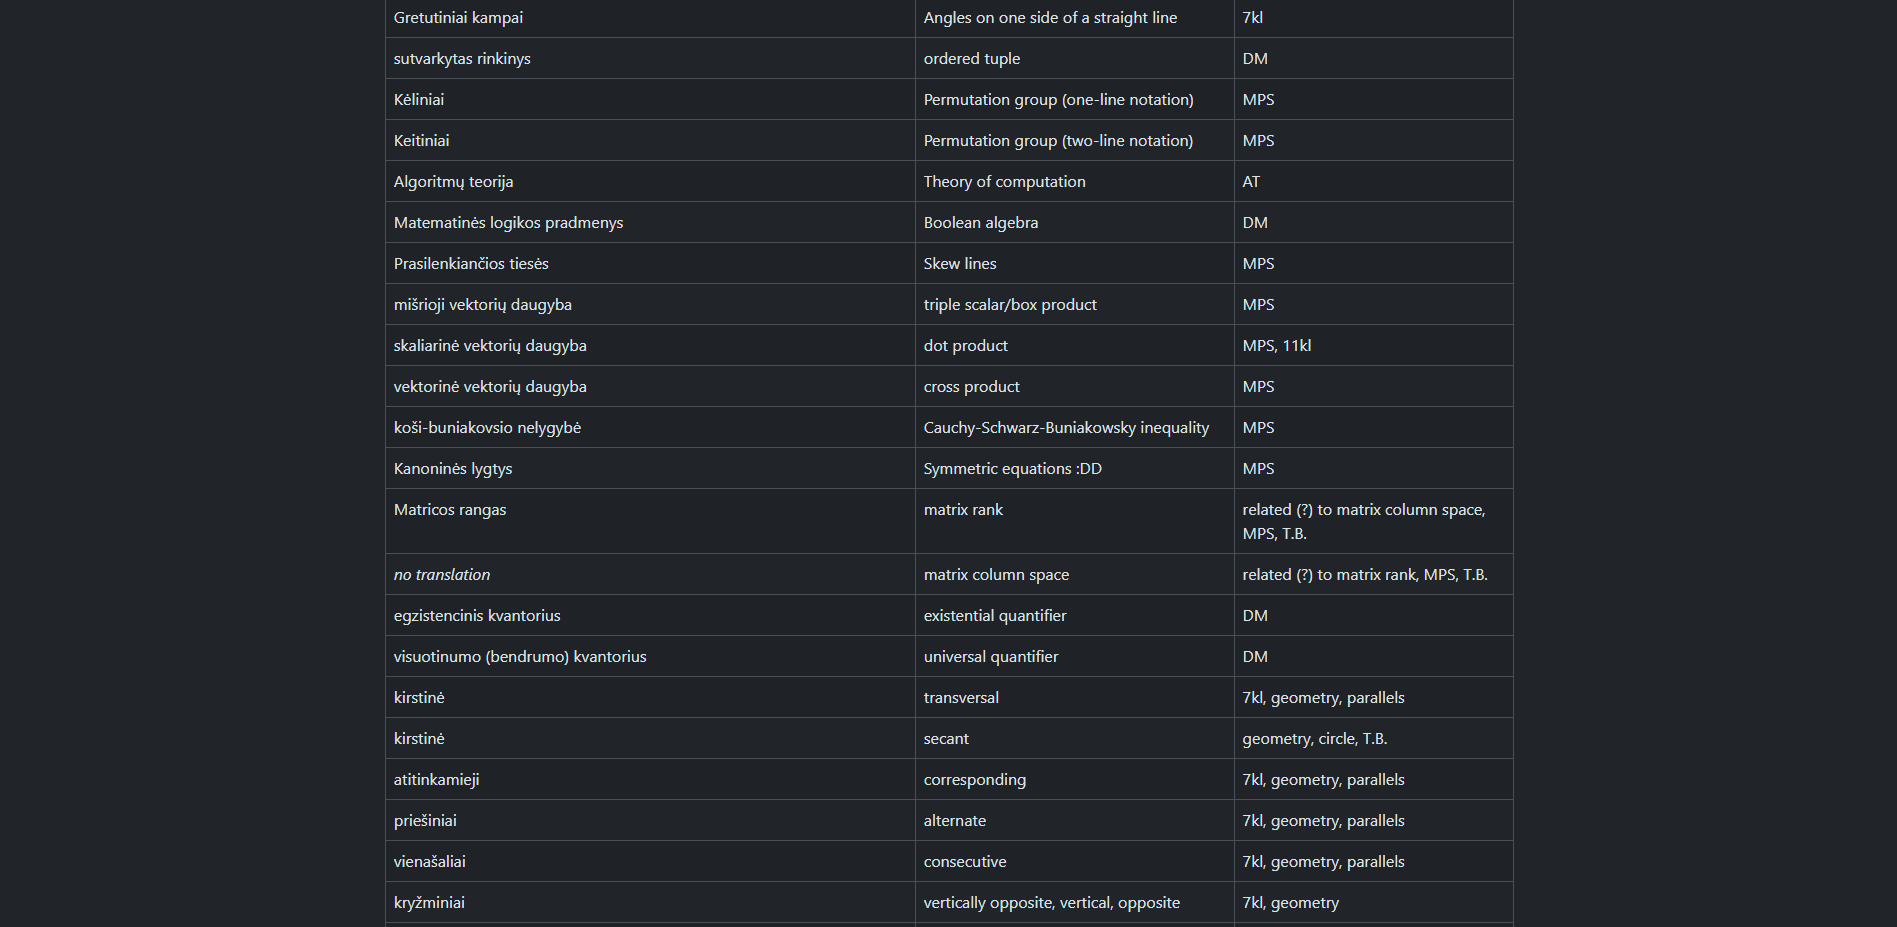
Task: Click the 'vienašaliai' term cell
Action: [430, 862]
